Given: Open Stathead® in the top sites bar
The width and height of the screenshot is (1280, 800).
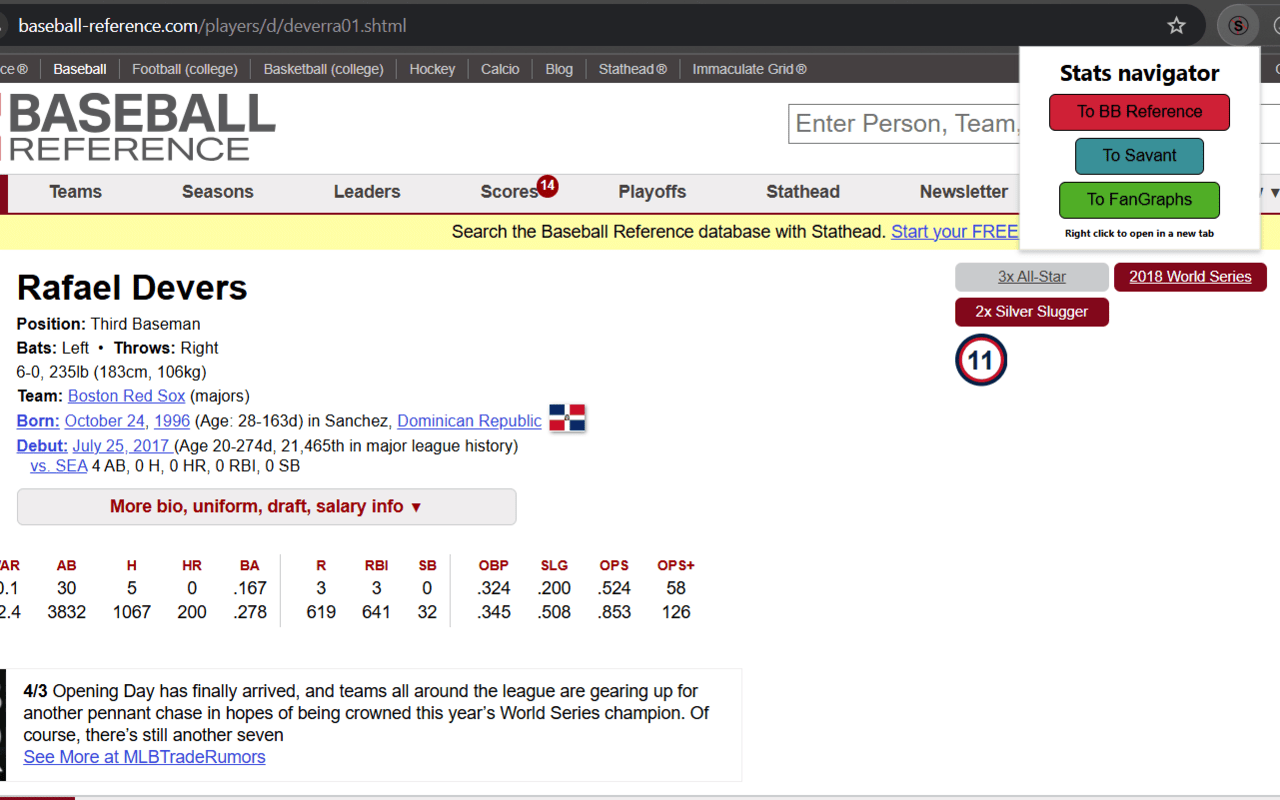Looking at the screenshot, I should 633,69.
